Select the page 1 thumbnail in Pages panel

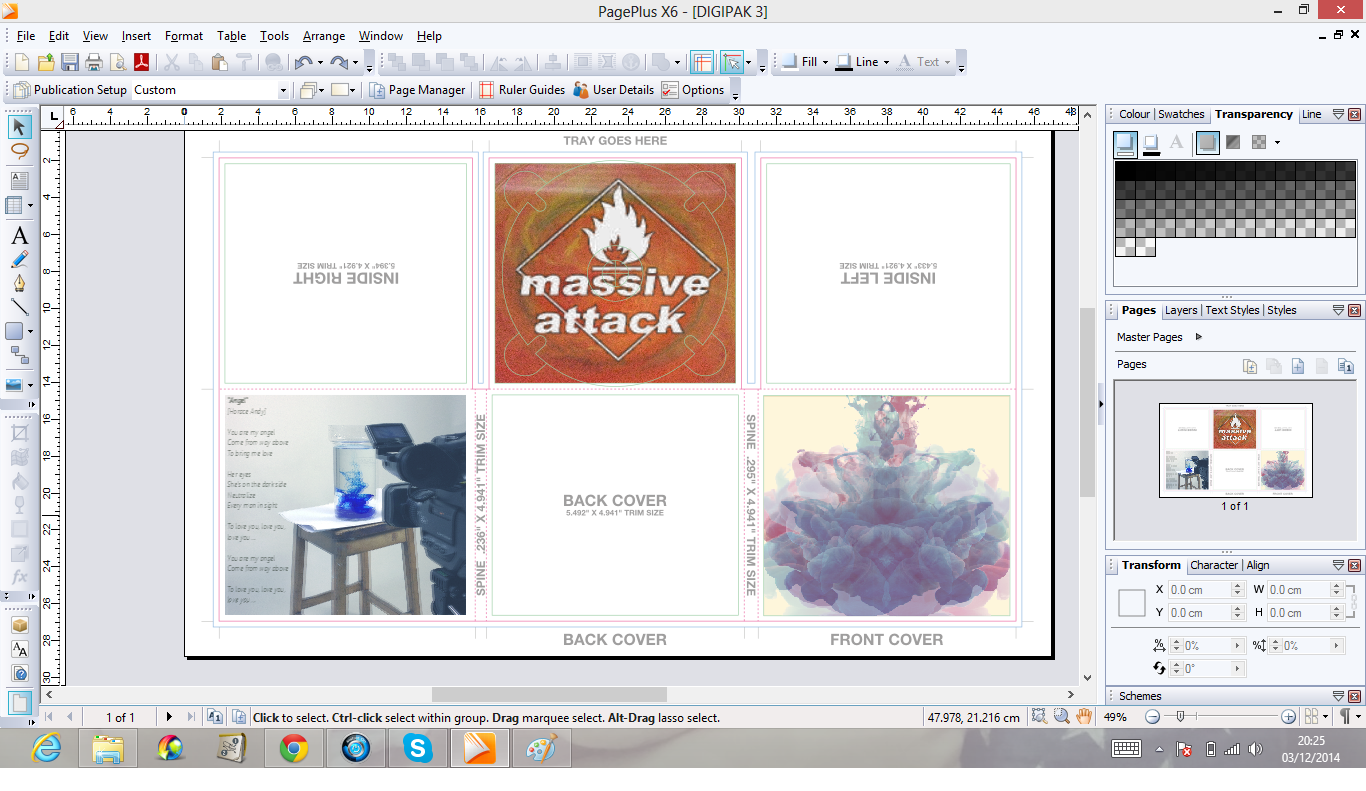point(1235,450)
